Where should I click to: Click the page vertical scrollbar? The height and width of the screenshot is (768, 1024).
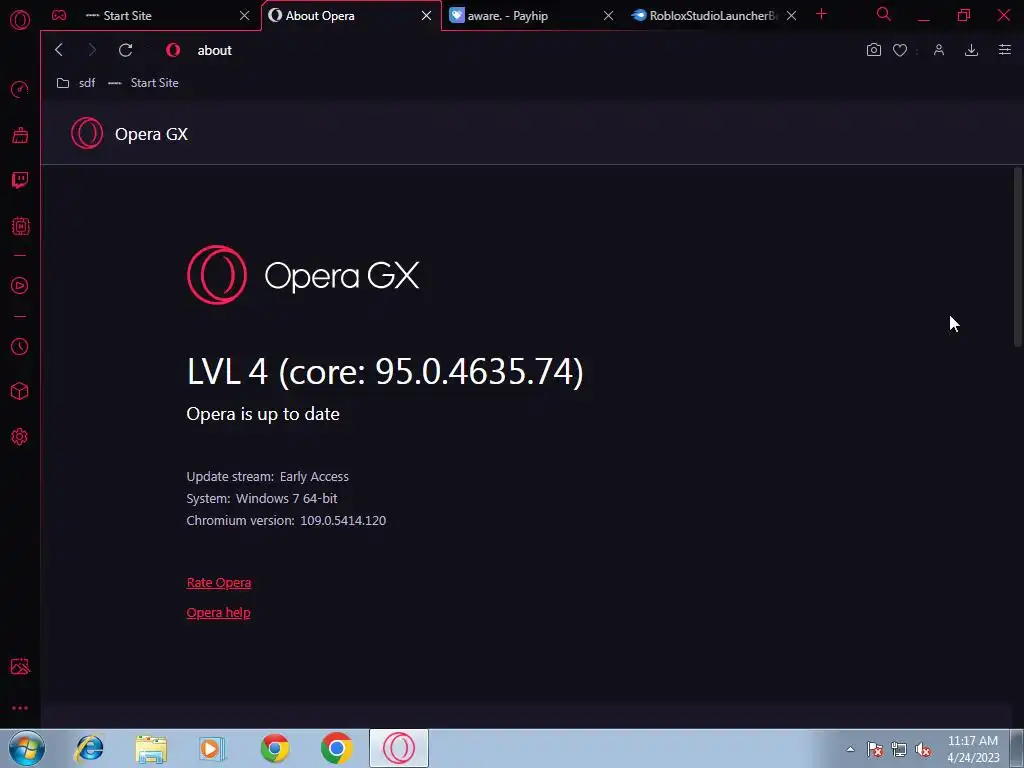pos(1017,257)
